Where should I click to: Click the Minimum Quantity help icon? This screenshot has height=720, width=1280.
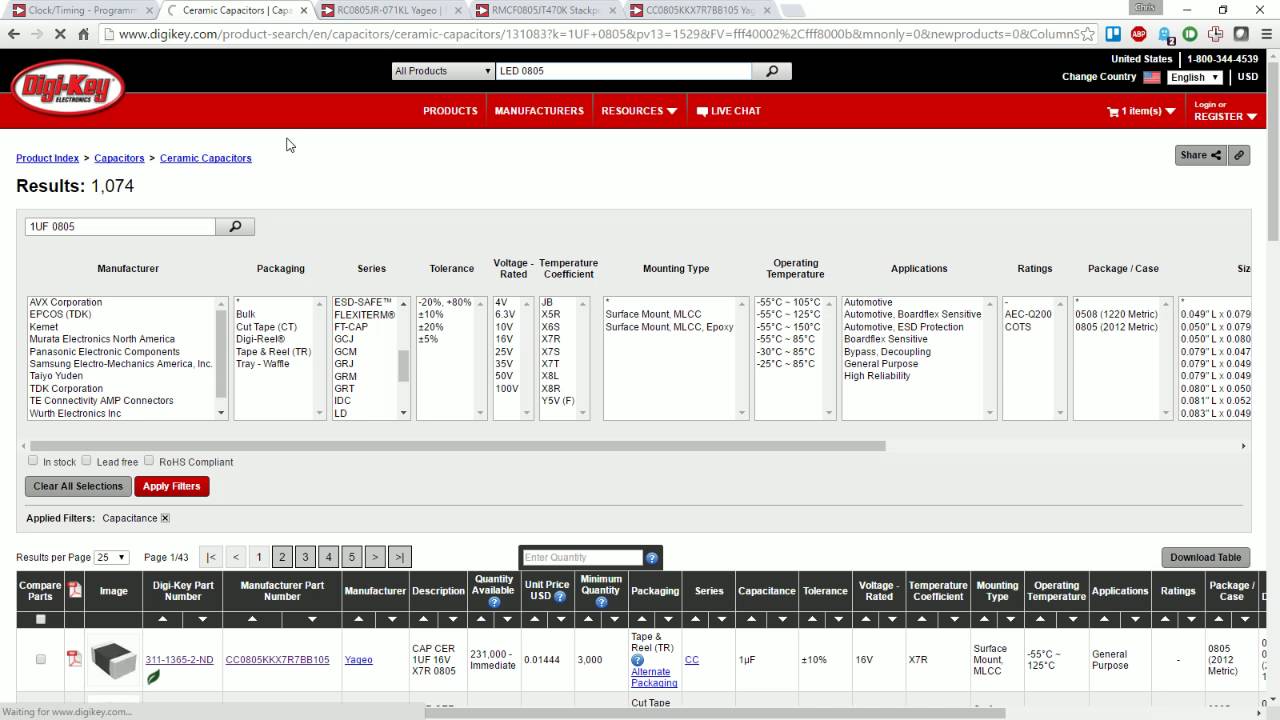[601, 603]
